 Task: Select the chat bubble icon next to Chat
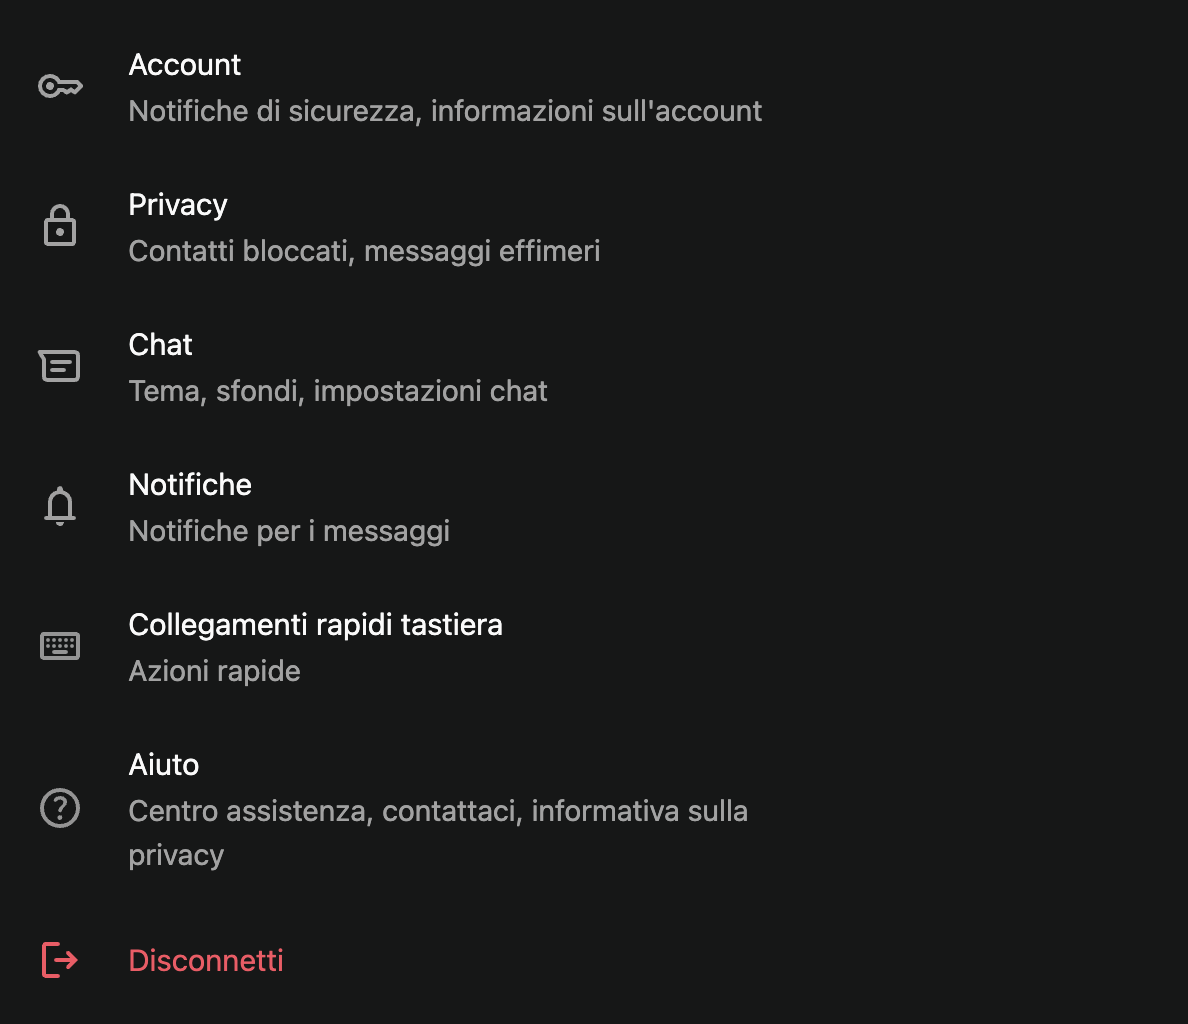tap(59, 365)
